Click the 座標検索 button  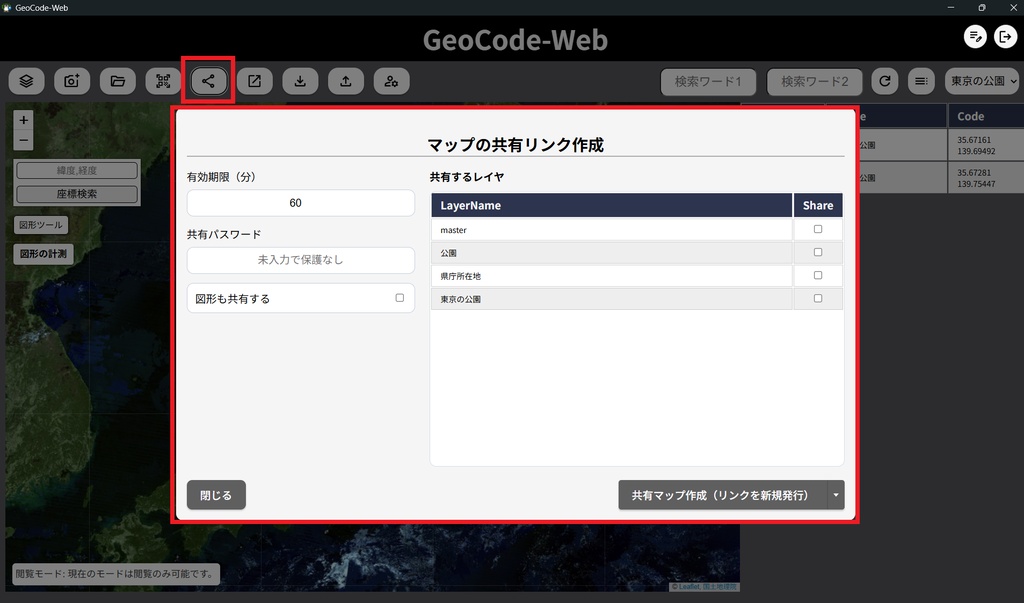pos(77,194)
